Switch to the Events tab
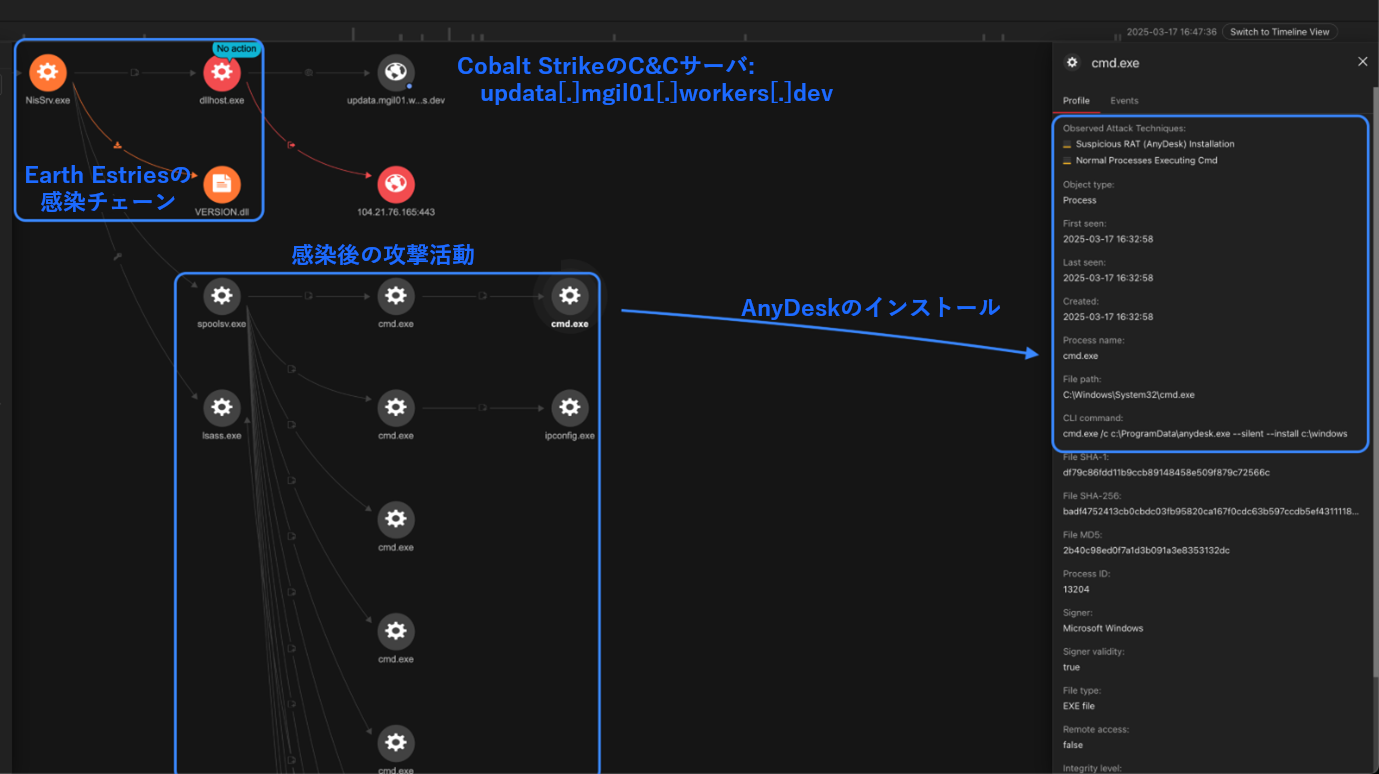The image size is (1379, 774). pos(1124,101)
